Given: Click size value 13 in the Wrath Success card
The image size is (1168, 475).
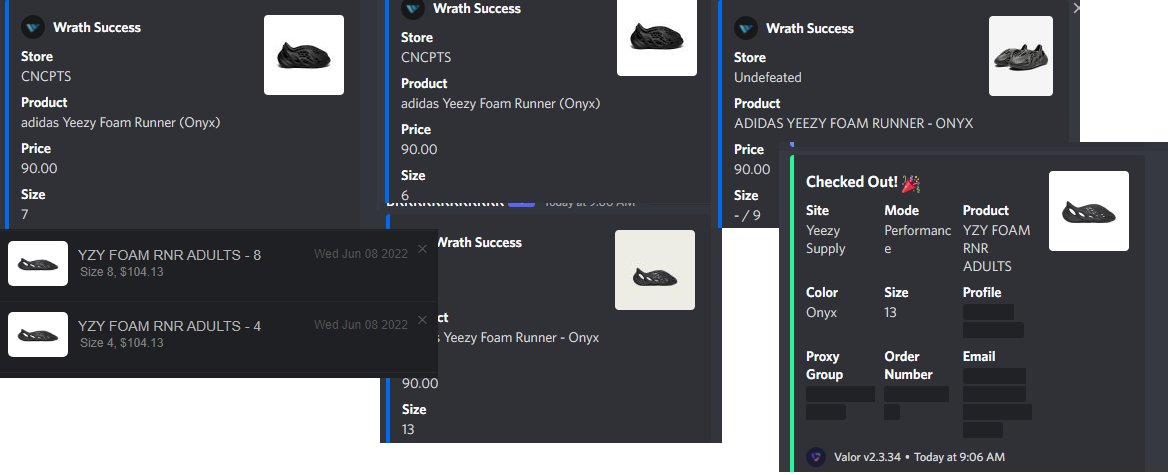Looking at the screenshot, I should pyautogui.click(x=407, y=430).
